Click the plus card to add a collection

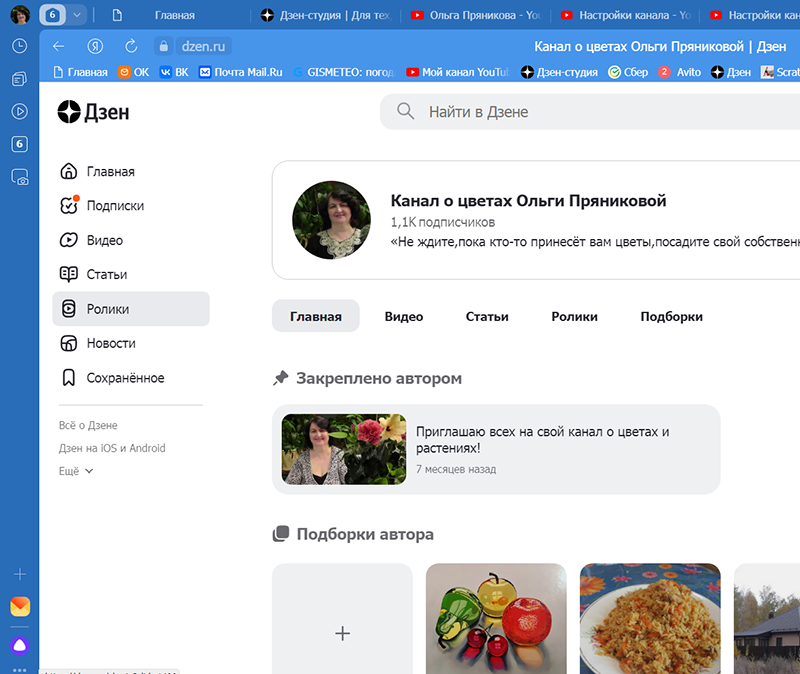[342, 633]
